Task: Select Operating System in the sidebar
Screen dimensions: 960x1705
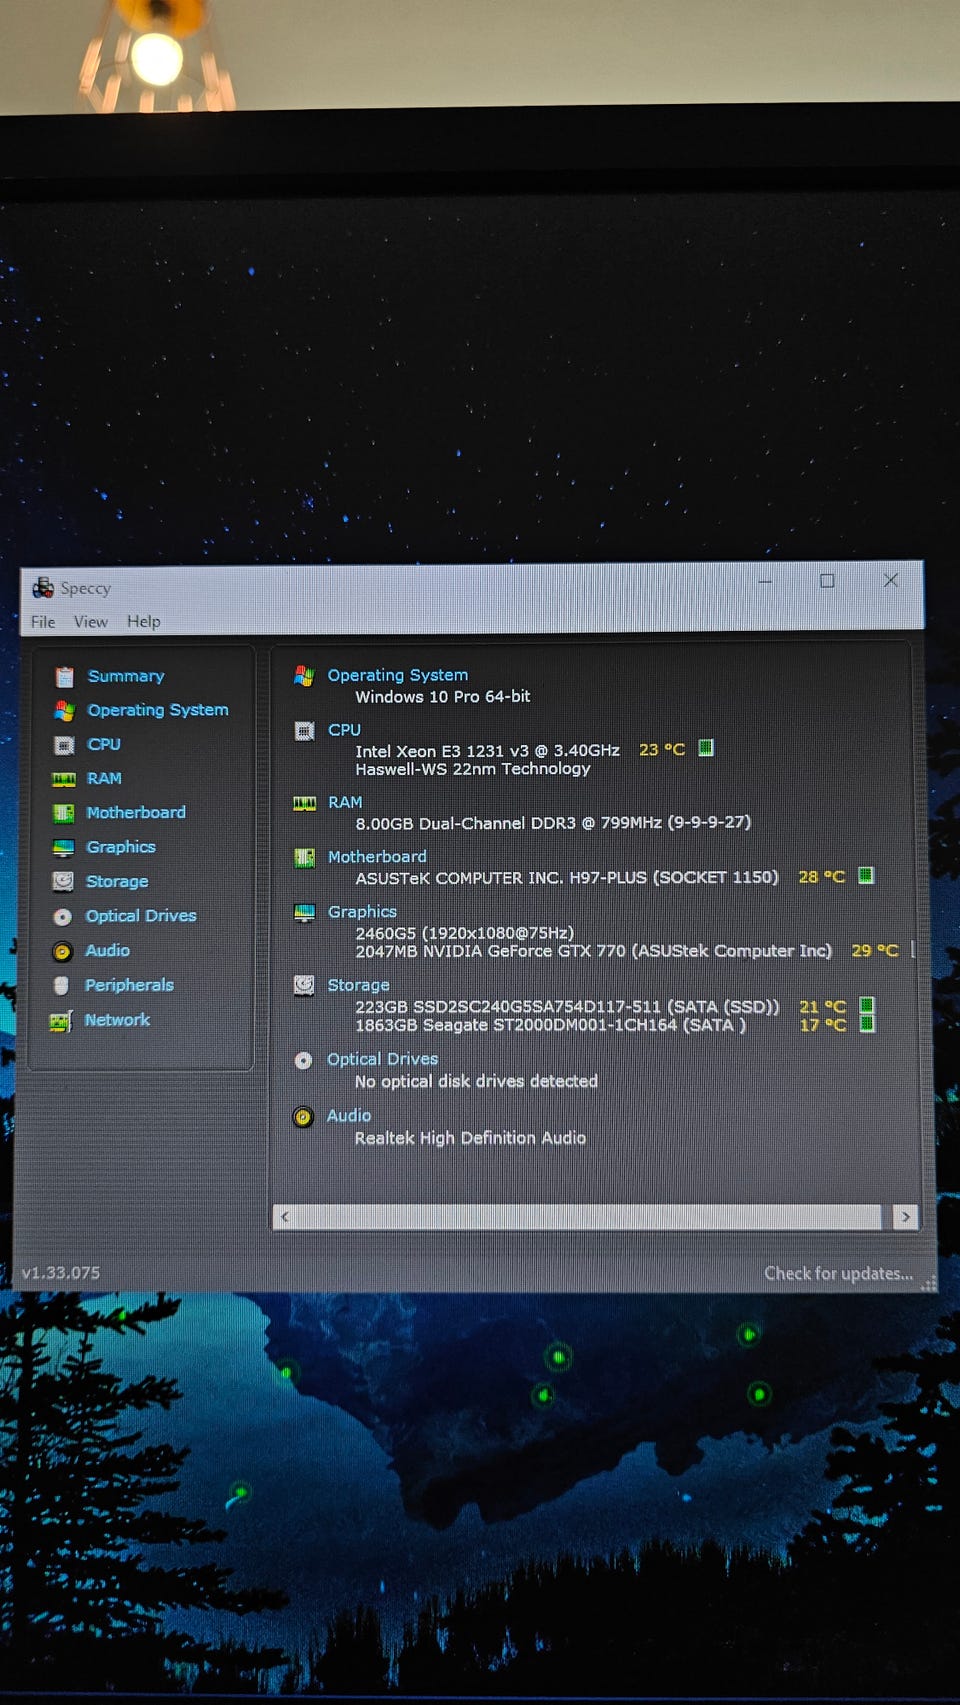Action: pyautogui.click(x=158, y=710)
